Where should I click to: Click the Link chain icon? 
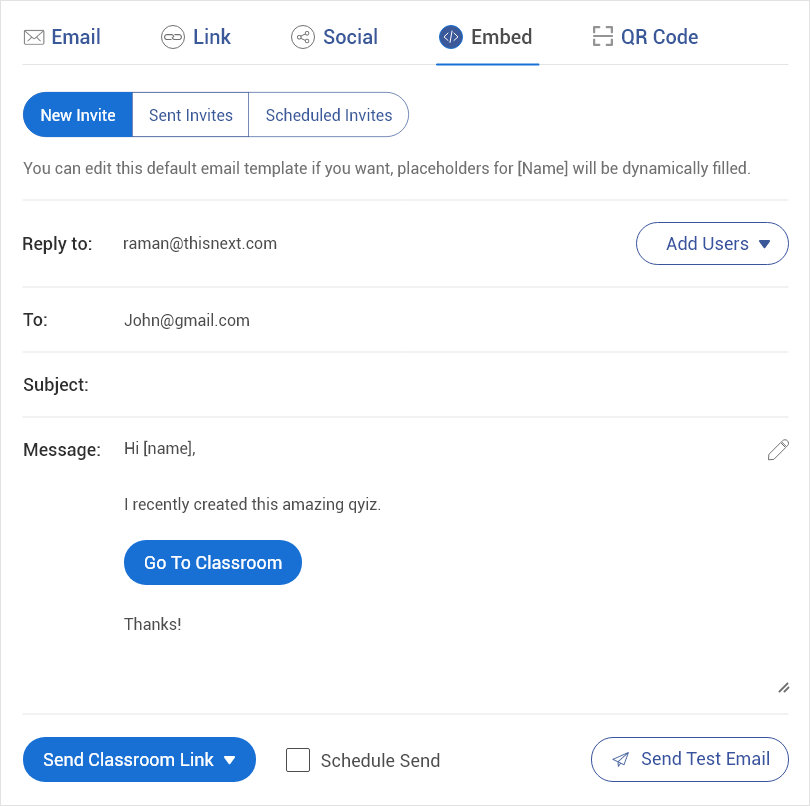[x=173, y=38]
